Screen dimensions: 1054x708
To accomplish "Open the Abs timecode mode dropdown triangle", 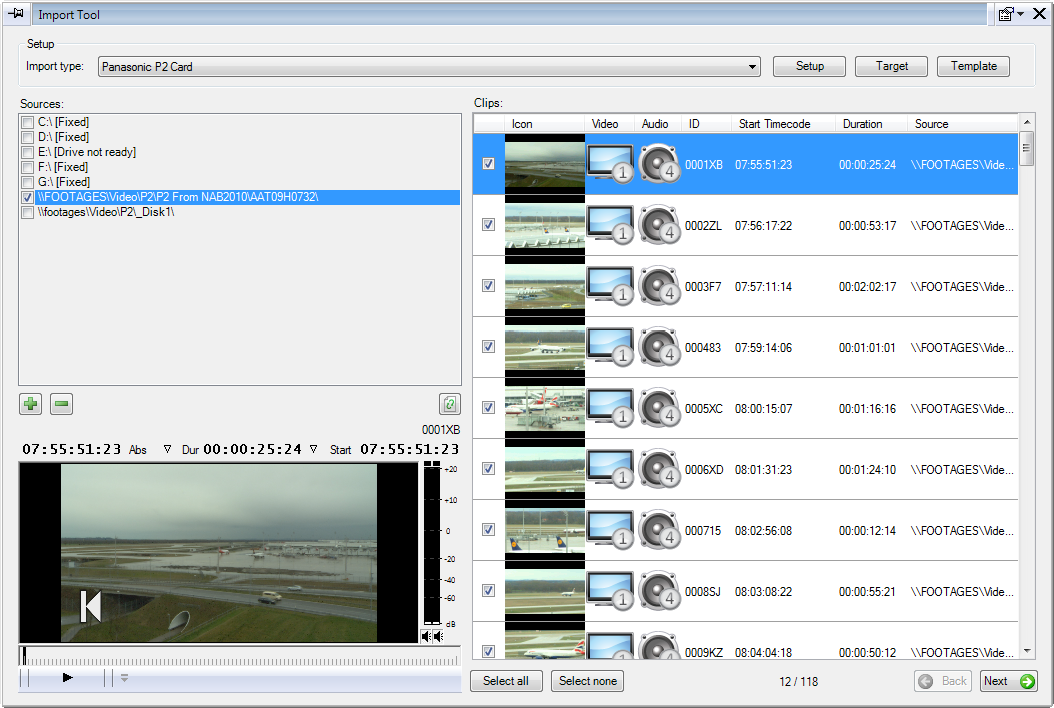I will pyautogui.click(x=167, y=449).
